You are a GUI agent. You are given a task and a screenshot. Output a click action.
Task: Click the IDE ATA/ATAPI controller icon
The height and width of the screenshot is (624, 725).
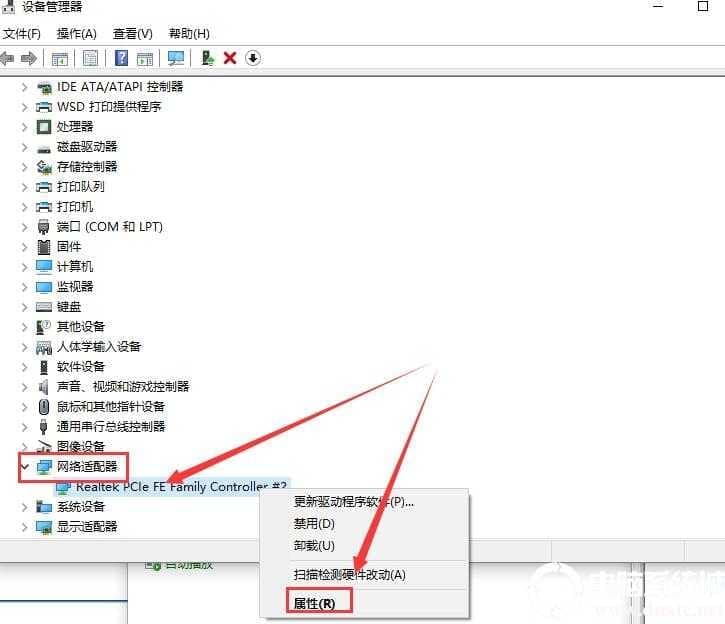44,87
